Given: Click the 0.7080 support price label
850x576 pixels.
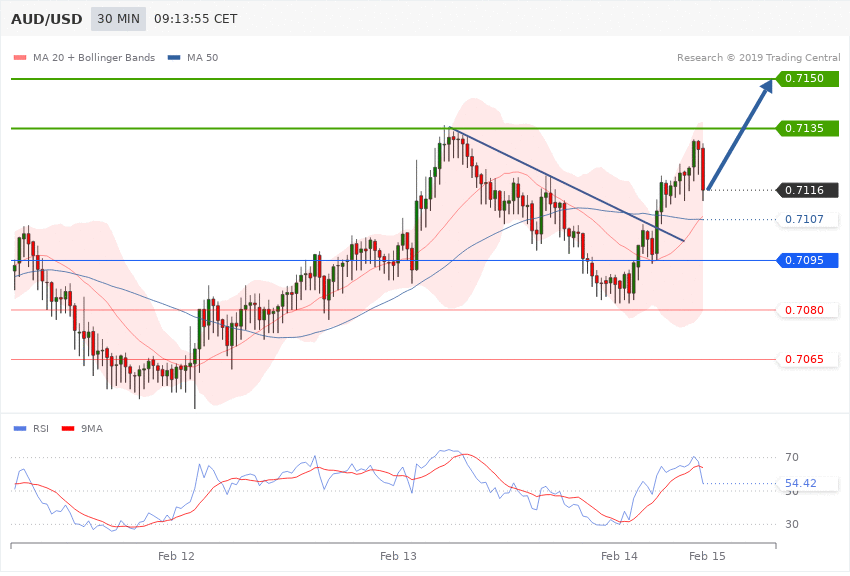Looking at the screenshot, I should click(808, 310).
